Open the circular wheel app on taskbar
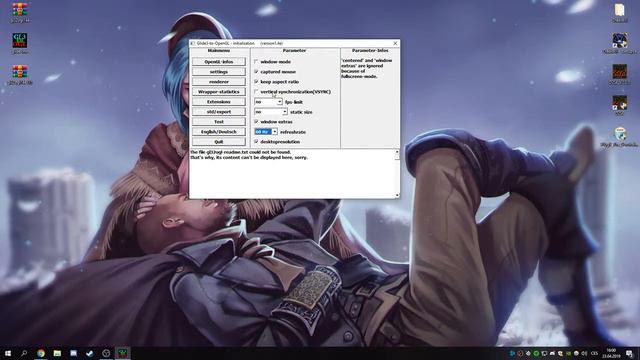This screenshot has height=360, width=640. tap(106, 353)
